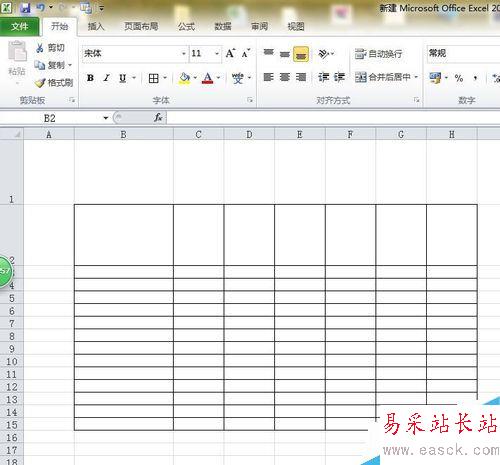Set top vertical alignment

click(268, 53)
